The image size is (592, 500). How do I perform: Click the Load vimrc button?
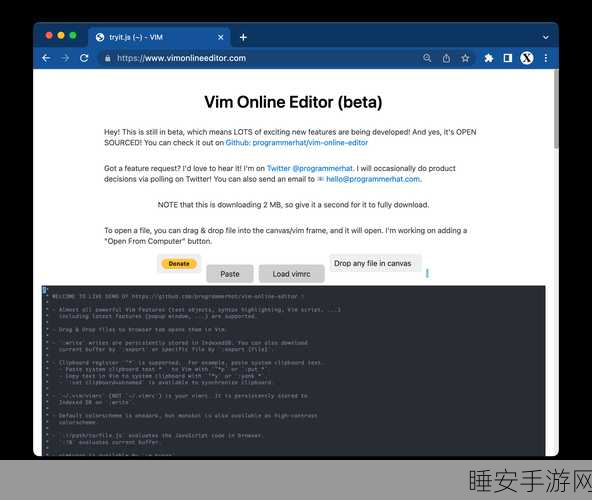pyautogui.click(x=291, y=274)
